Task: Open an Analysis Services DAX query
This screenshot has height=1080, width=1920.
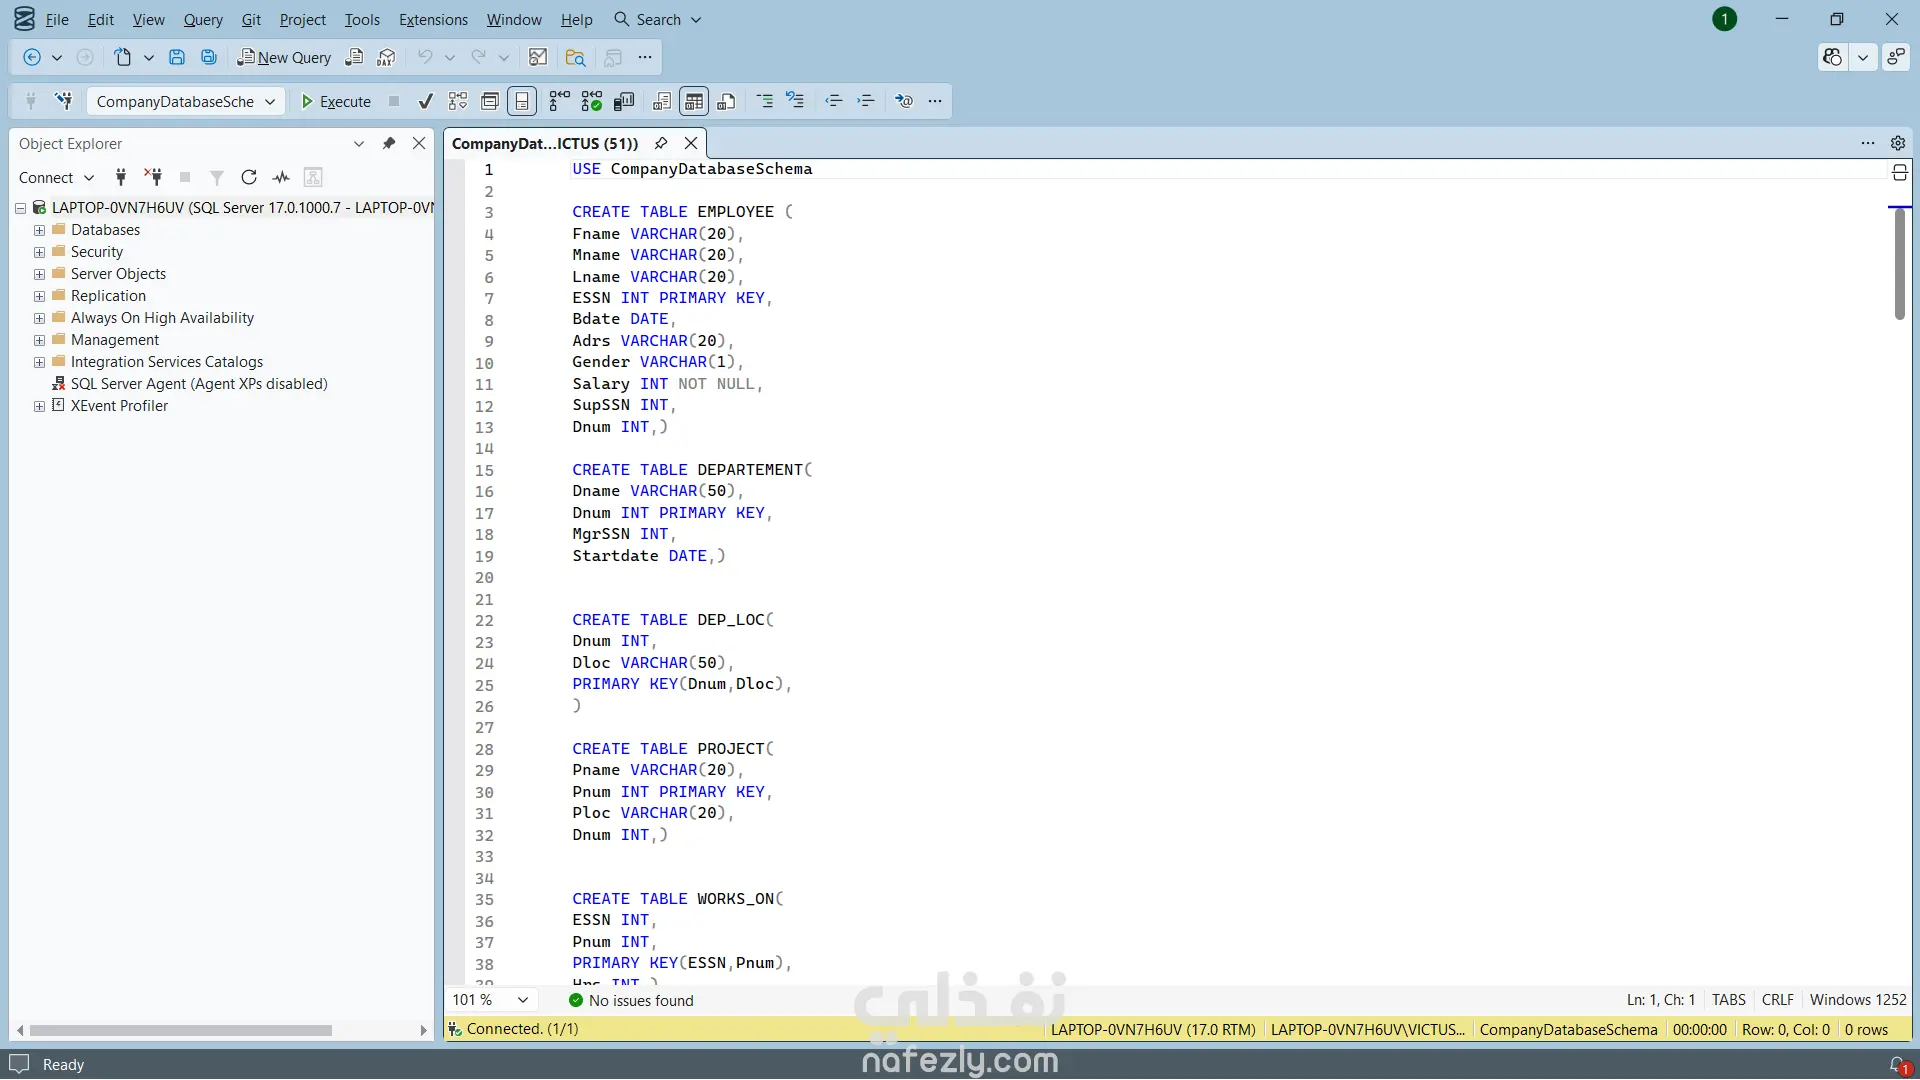Action: tap(387, 58)
